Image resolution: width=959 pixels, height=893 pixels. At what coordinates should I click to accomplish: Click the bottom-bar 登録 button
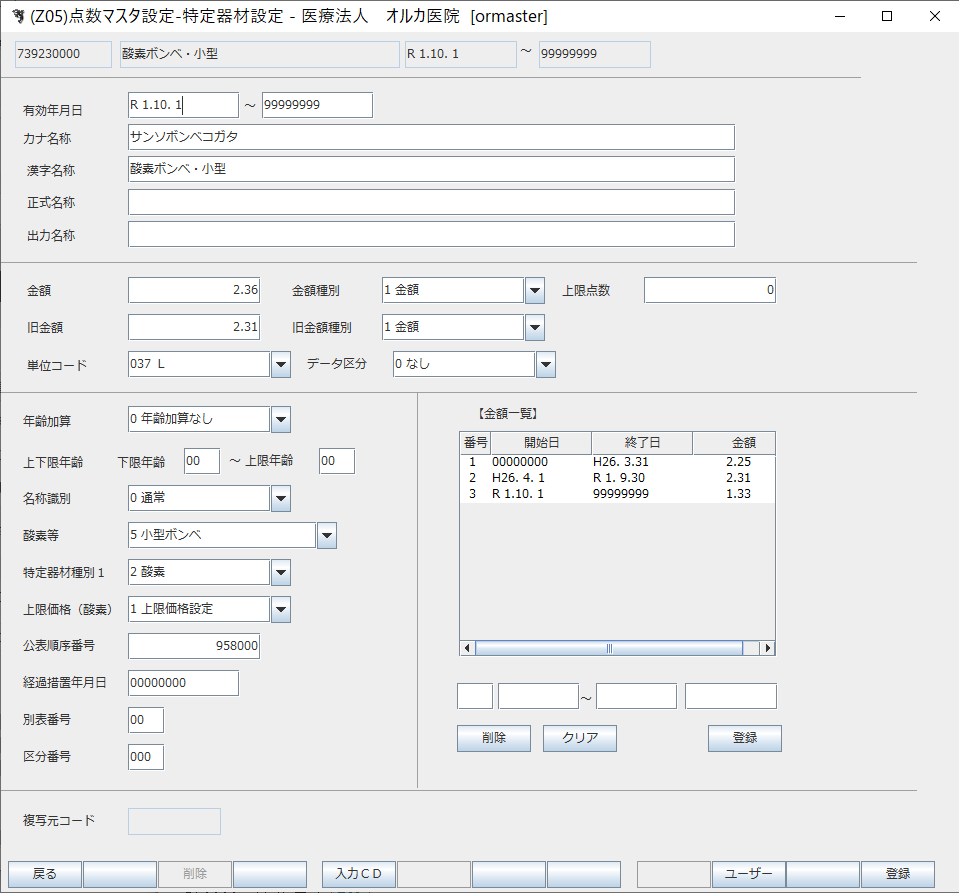coord(898,874)
